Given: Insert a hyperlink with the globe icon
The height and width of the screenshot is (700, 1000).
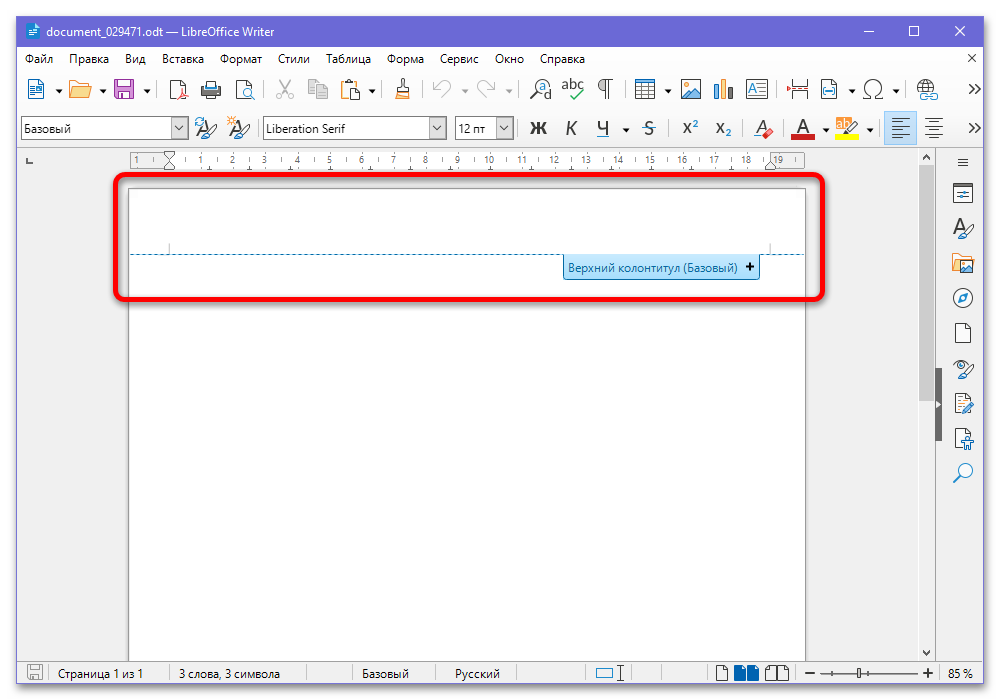Looking at the screenshot, I should pyautogui.click(x=927, y=90).
